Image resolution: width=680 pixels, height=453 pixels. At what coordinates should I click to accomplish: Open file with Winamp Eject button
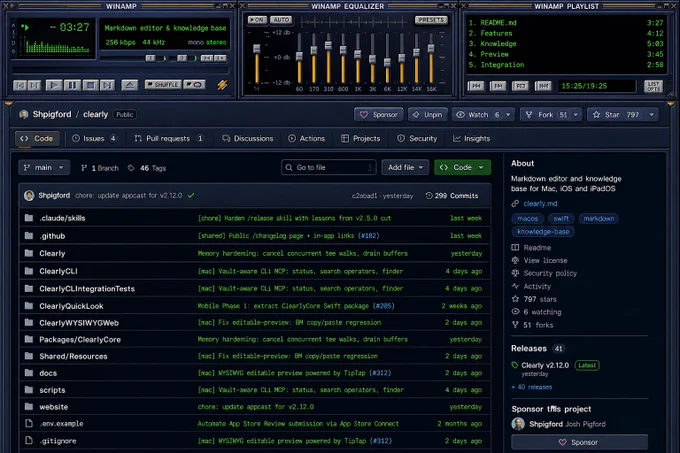point(129,85)
